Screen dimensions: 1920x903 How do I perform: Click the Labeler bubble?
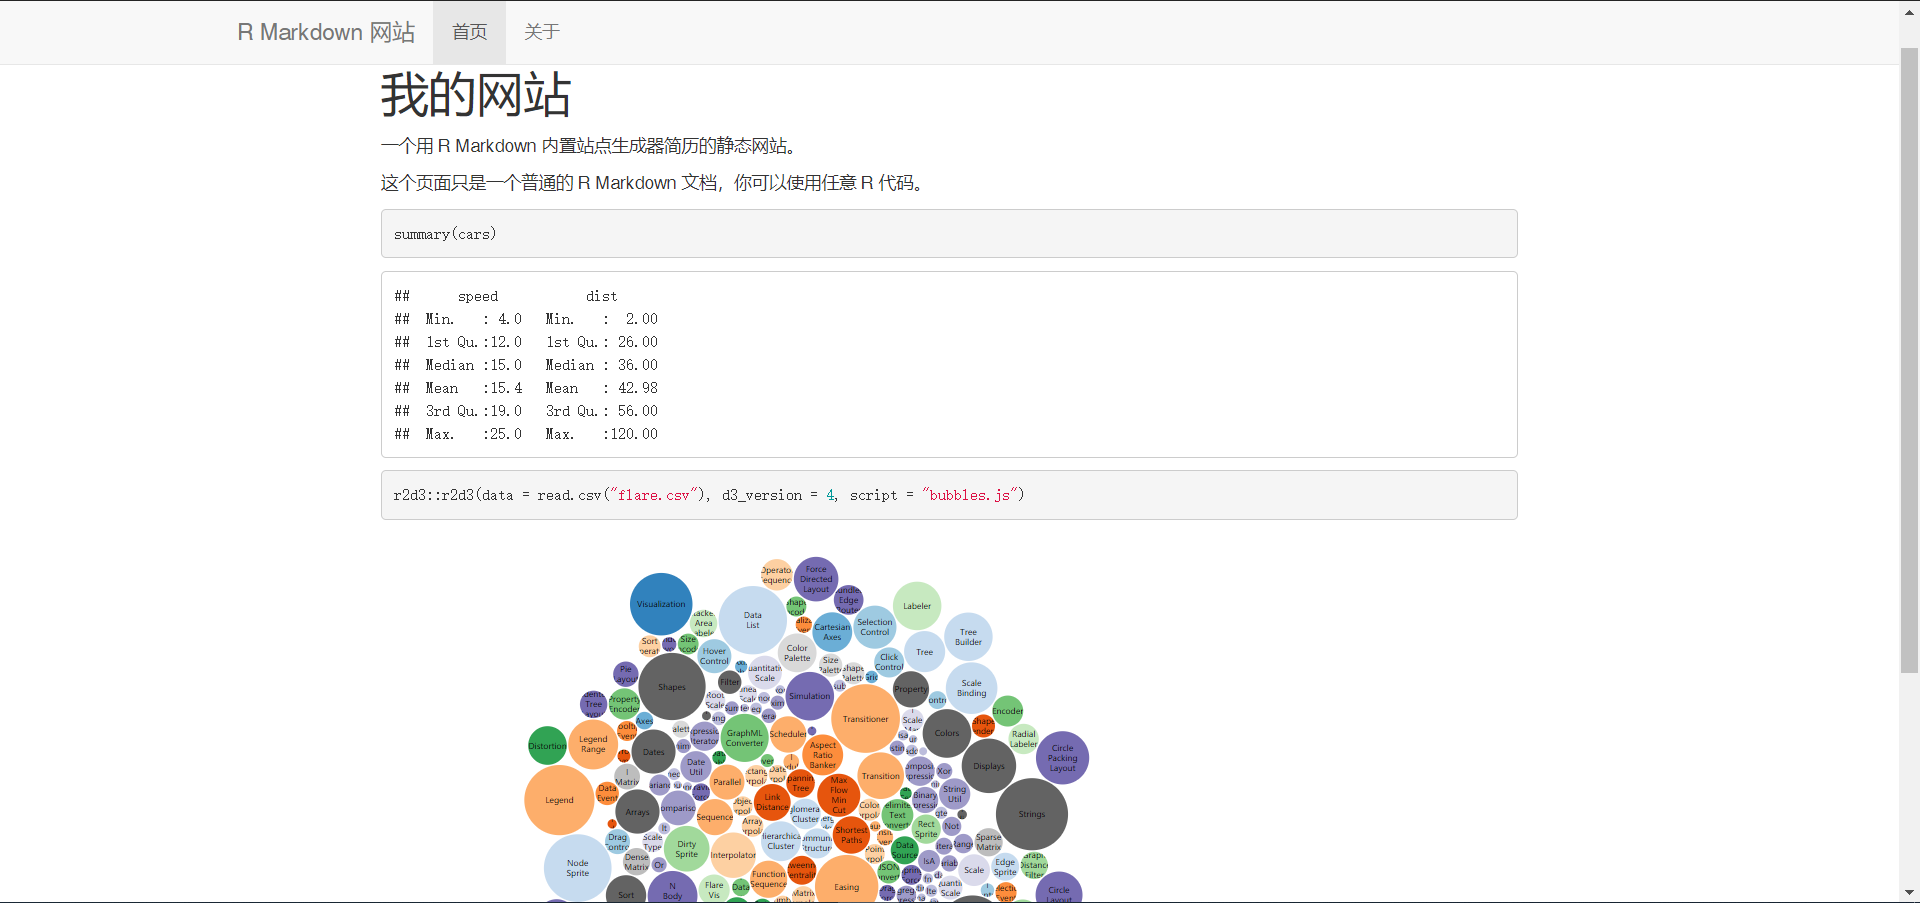(x=917, y=606)
